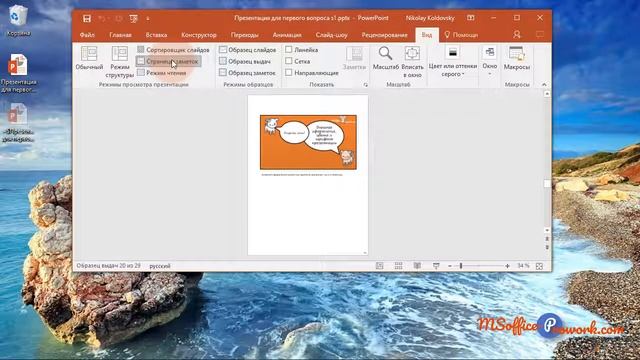Screen dimensions: 640x360
Task: Open the Окно dropdown
Action: [489, 62]
